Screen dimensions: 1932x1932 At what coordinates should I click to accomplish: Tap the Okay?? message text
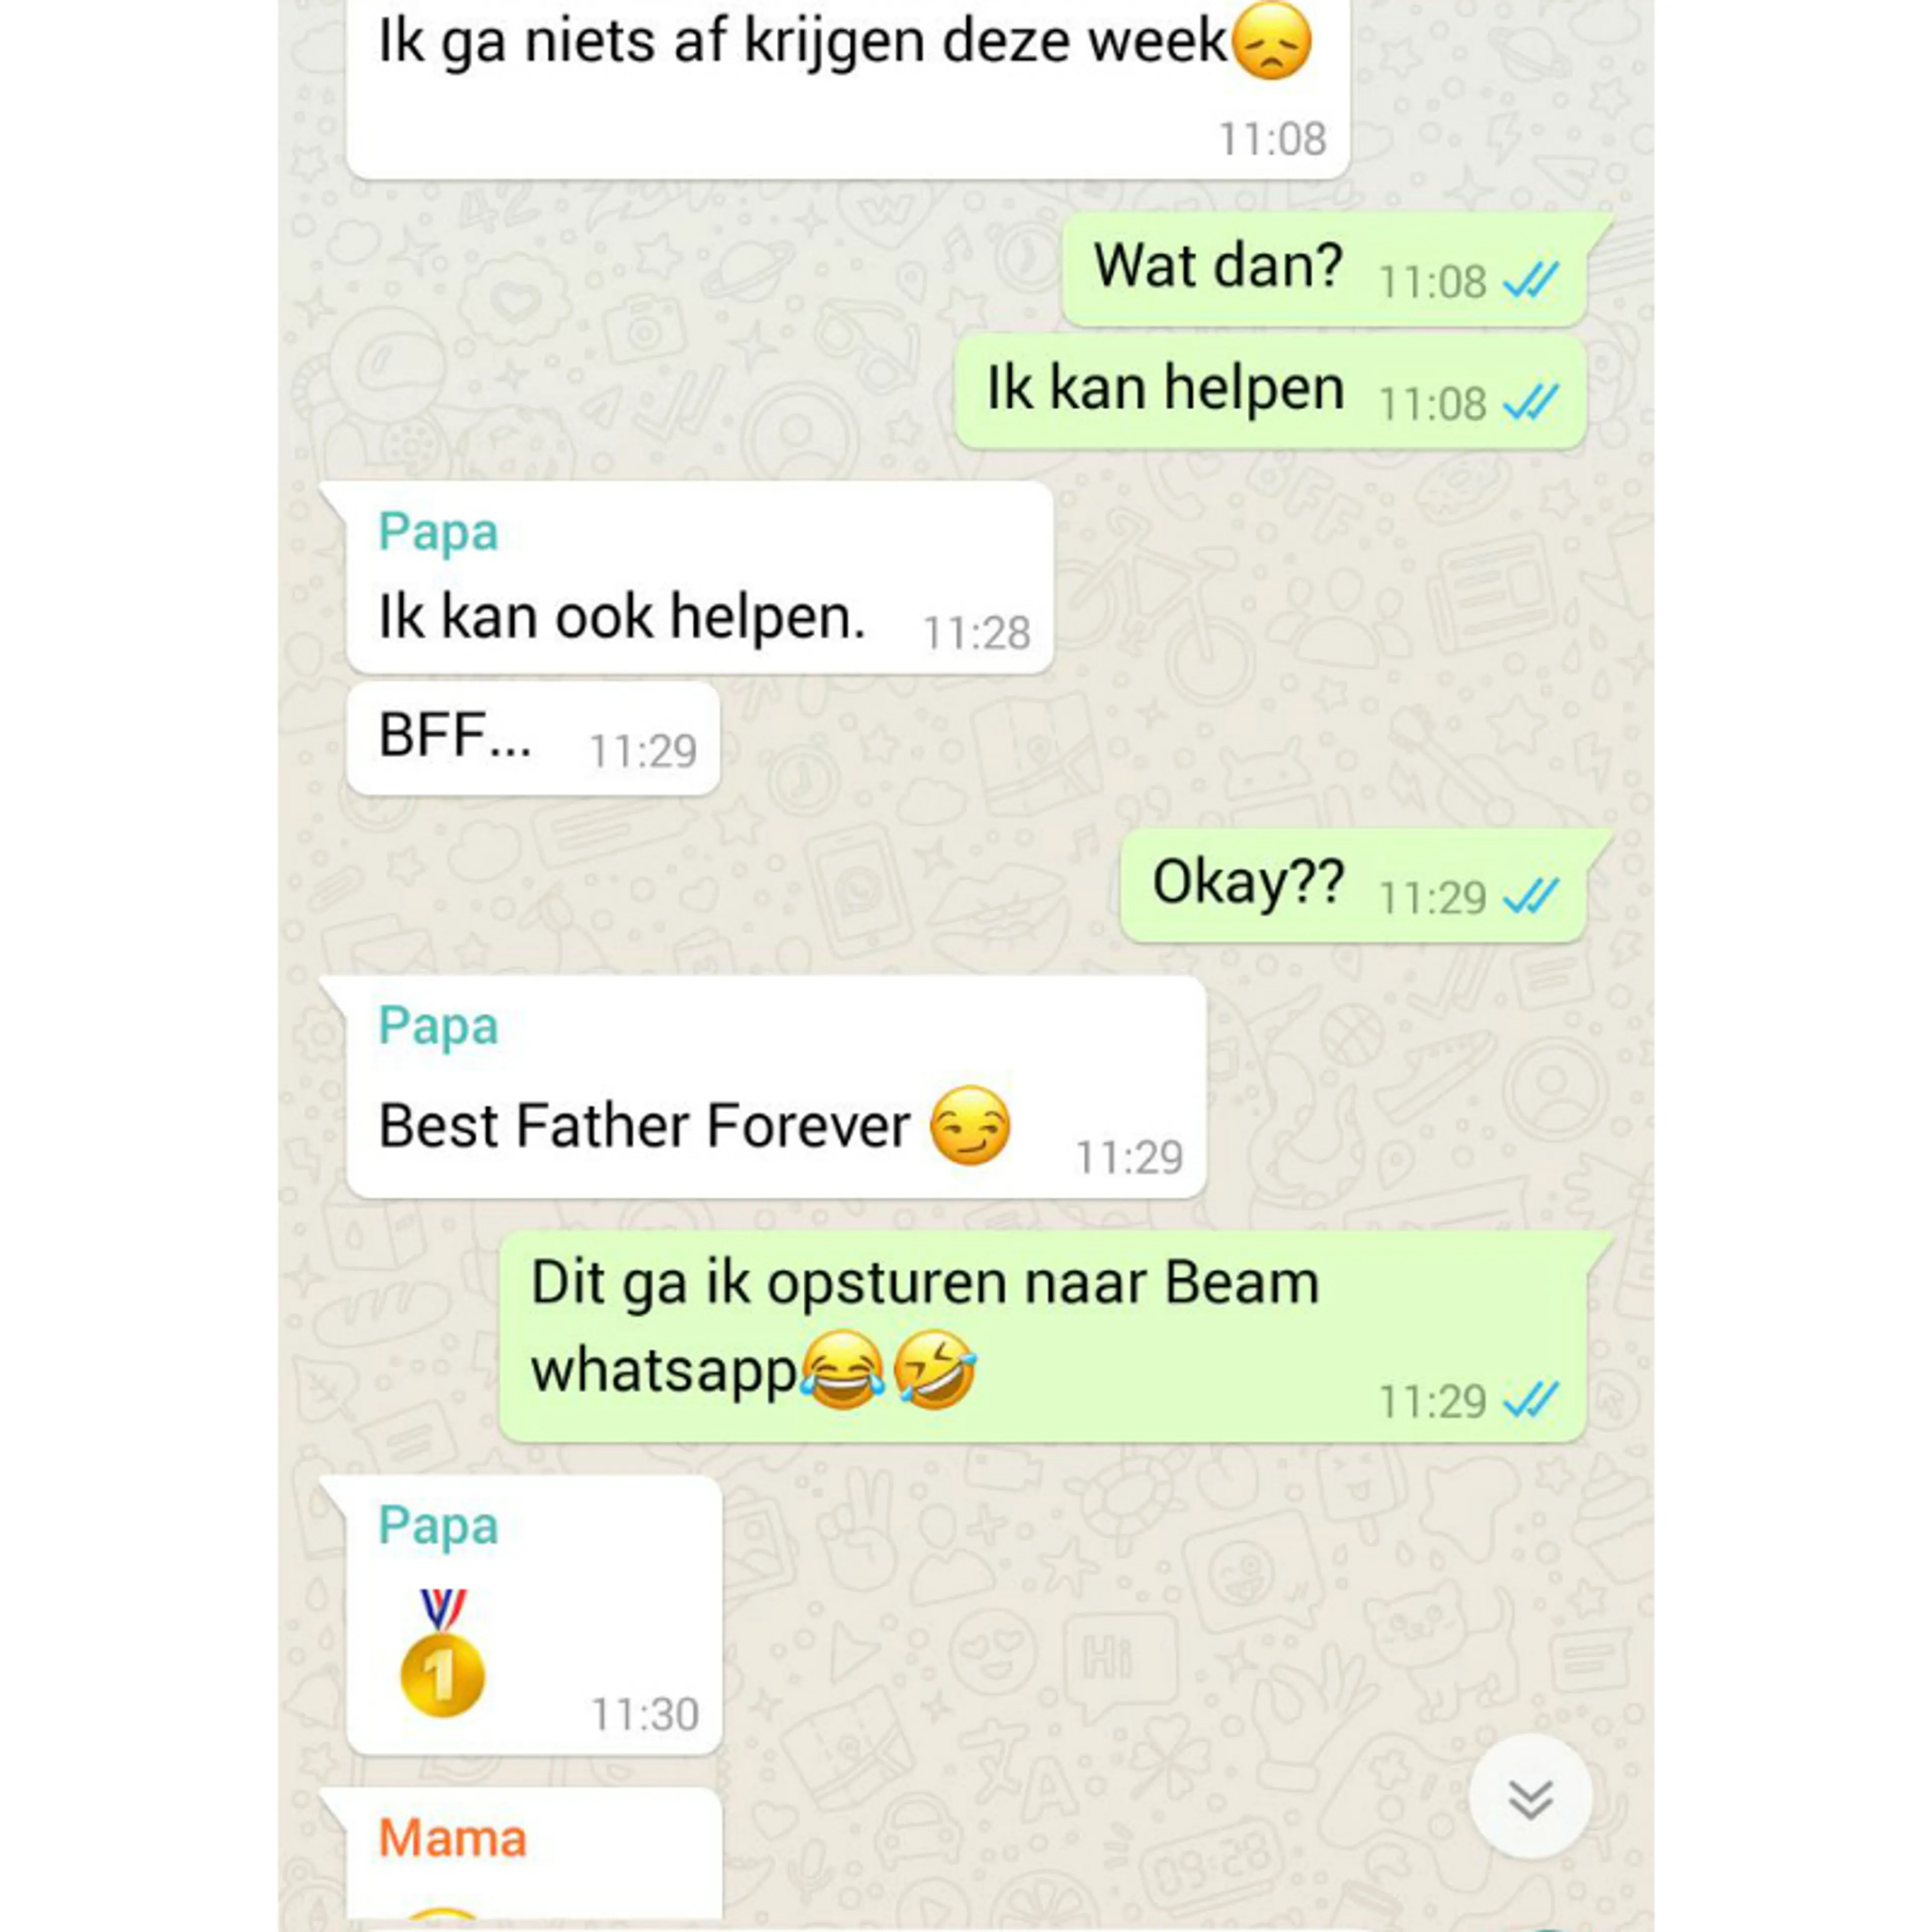tap(1248, 883)
